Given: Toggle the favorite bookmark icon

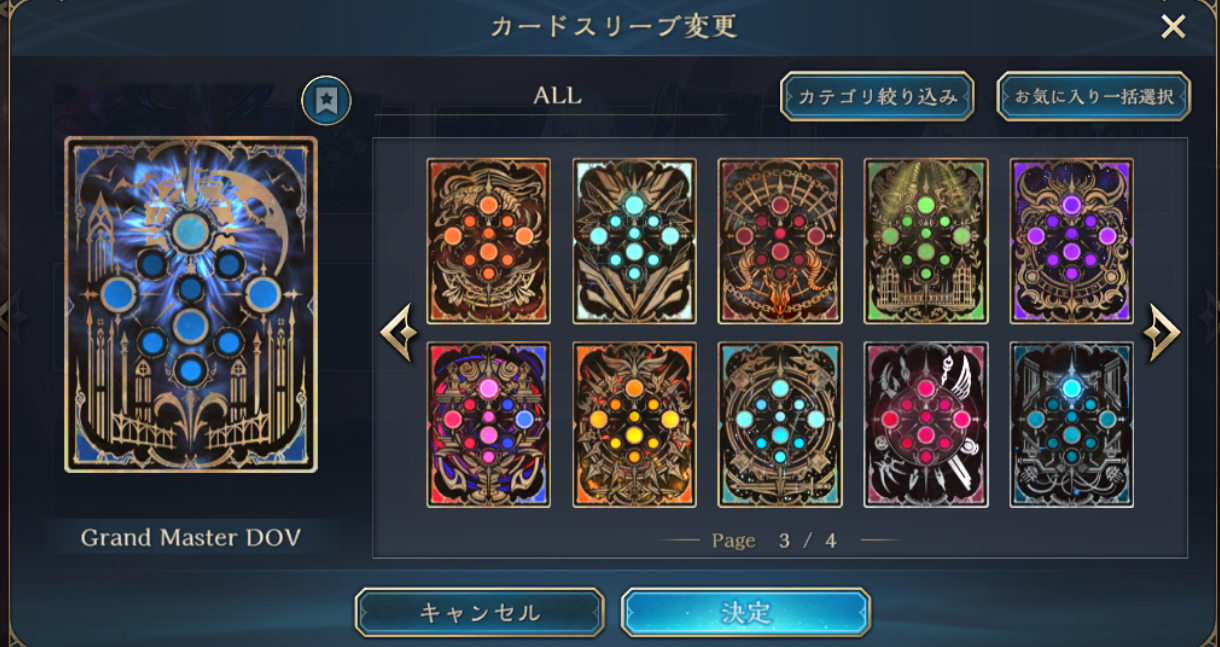Looking at the screenshot, I should tap(326, 100).
